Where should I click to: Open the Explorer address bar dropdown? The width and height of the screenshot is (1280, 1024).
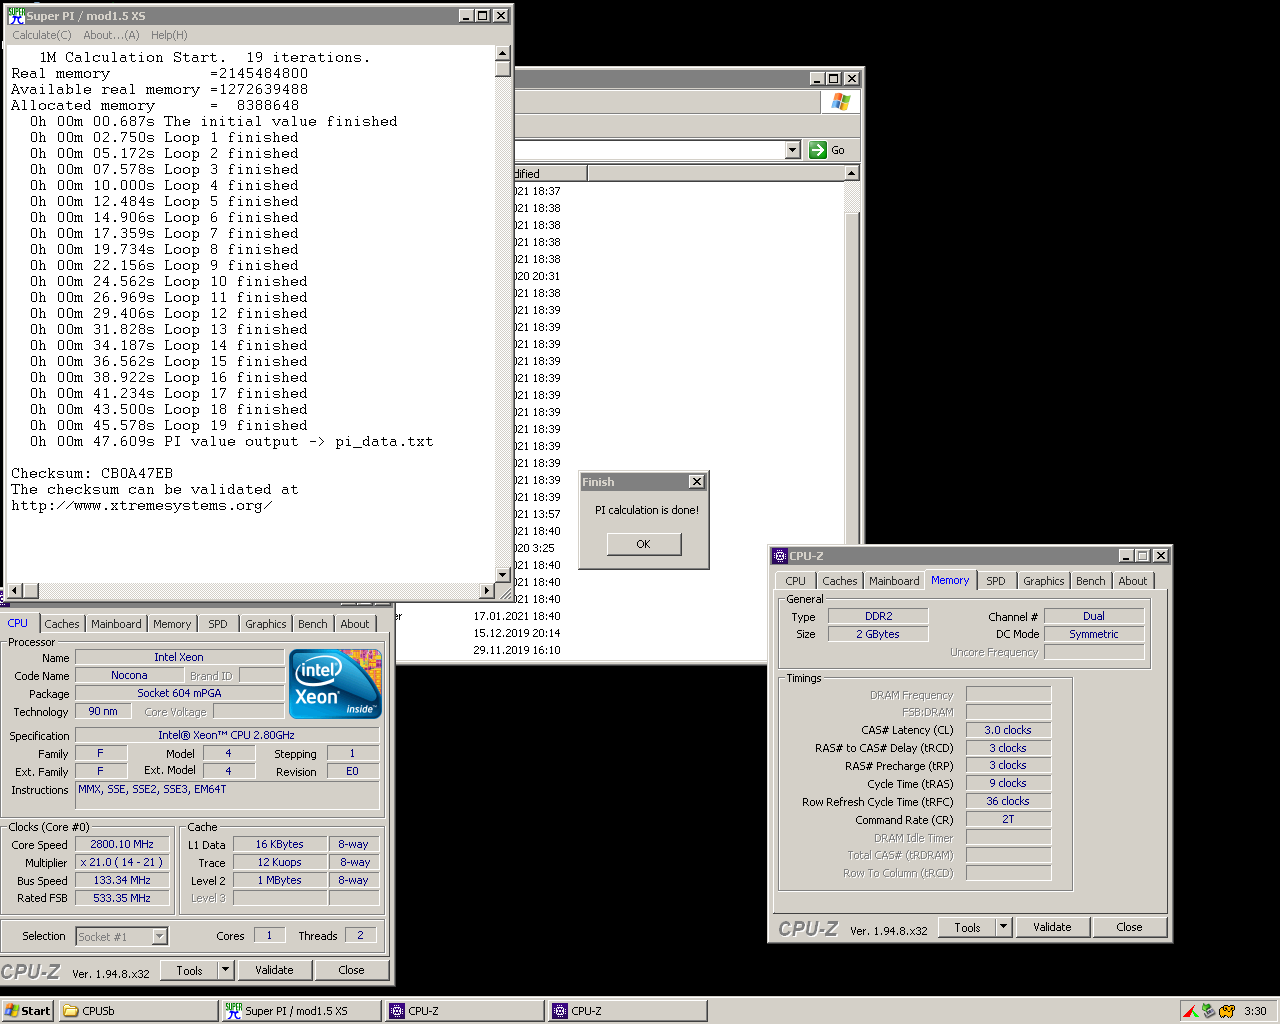pos(793,150)
